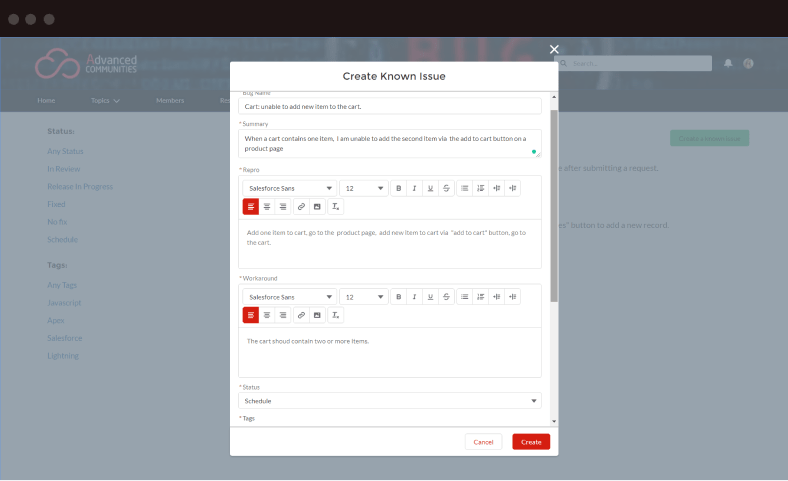
Task: Filter by Javascript tag
Action: [64, 303]
